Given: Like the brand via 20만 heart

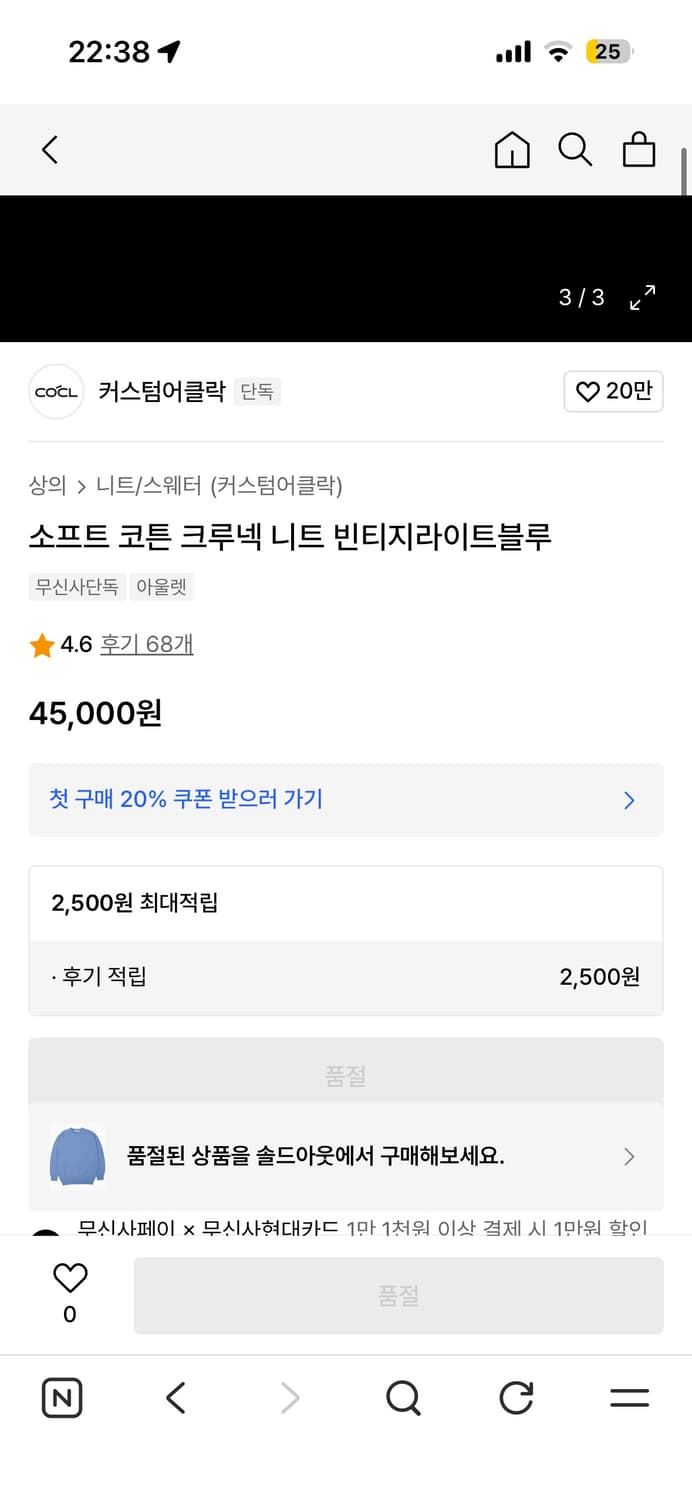Looking at the screenshot, I should 613,391.
